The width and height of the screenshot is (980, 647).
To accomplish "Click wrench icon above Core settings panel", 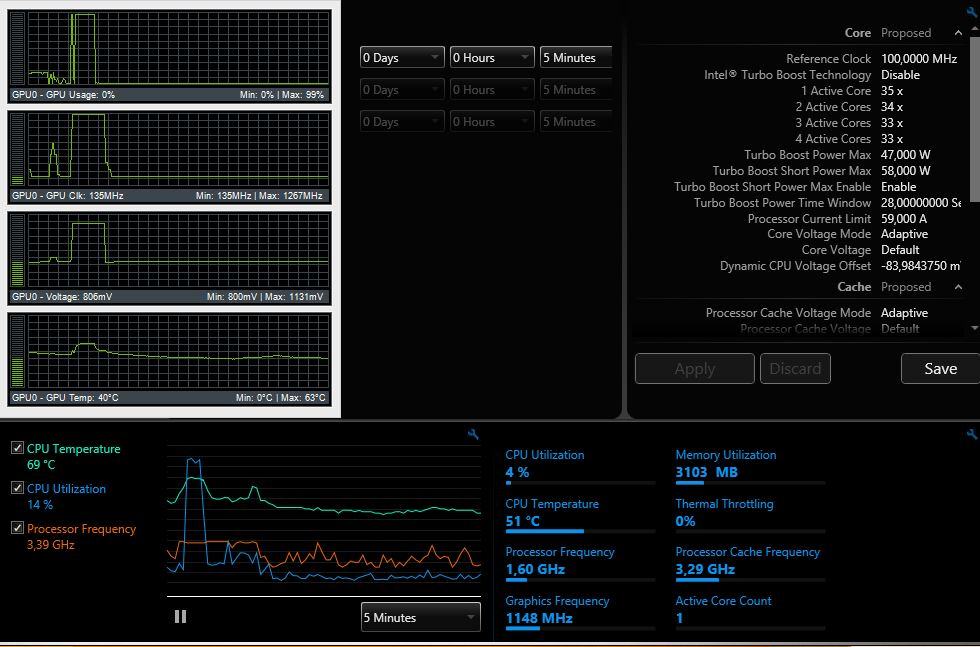I will (973, 11).
